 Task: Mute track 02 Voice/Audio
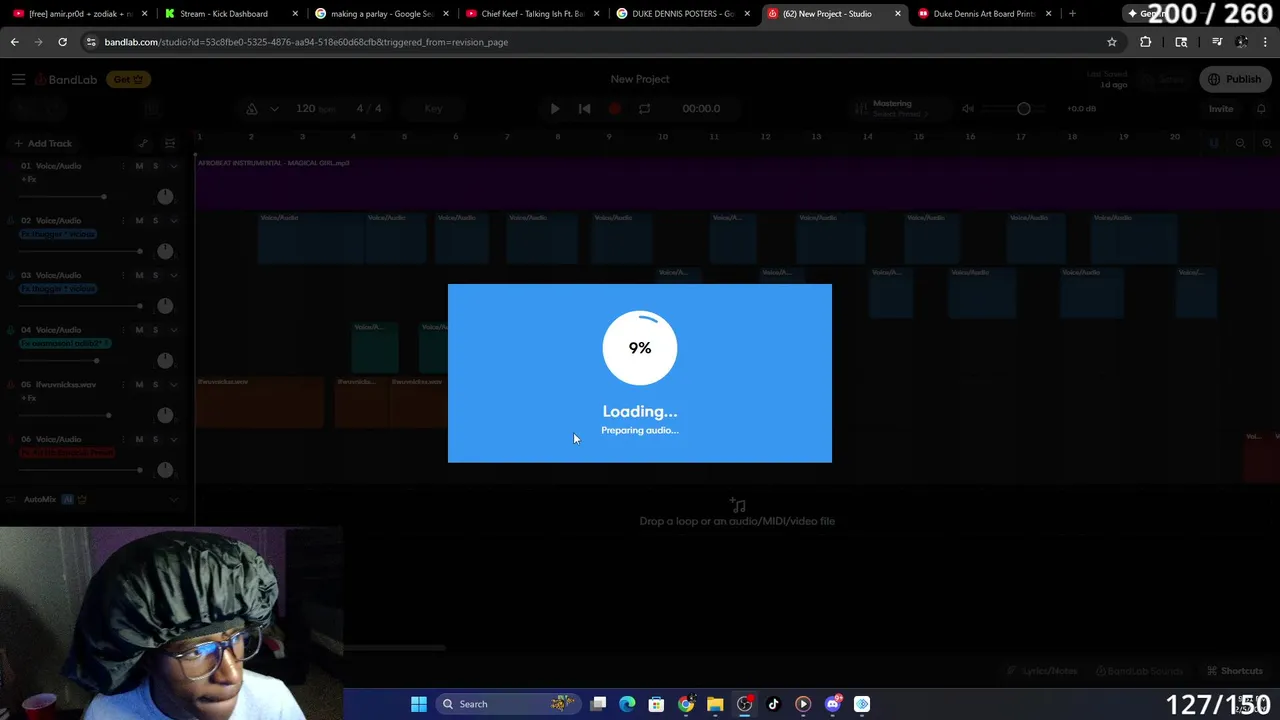139,221
